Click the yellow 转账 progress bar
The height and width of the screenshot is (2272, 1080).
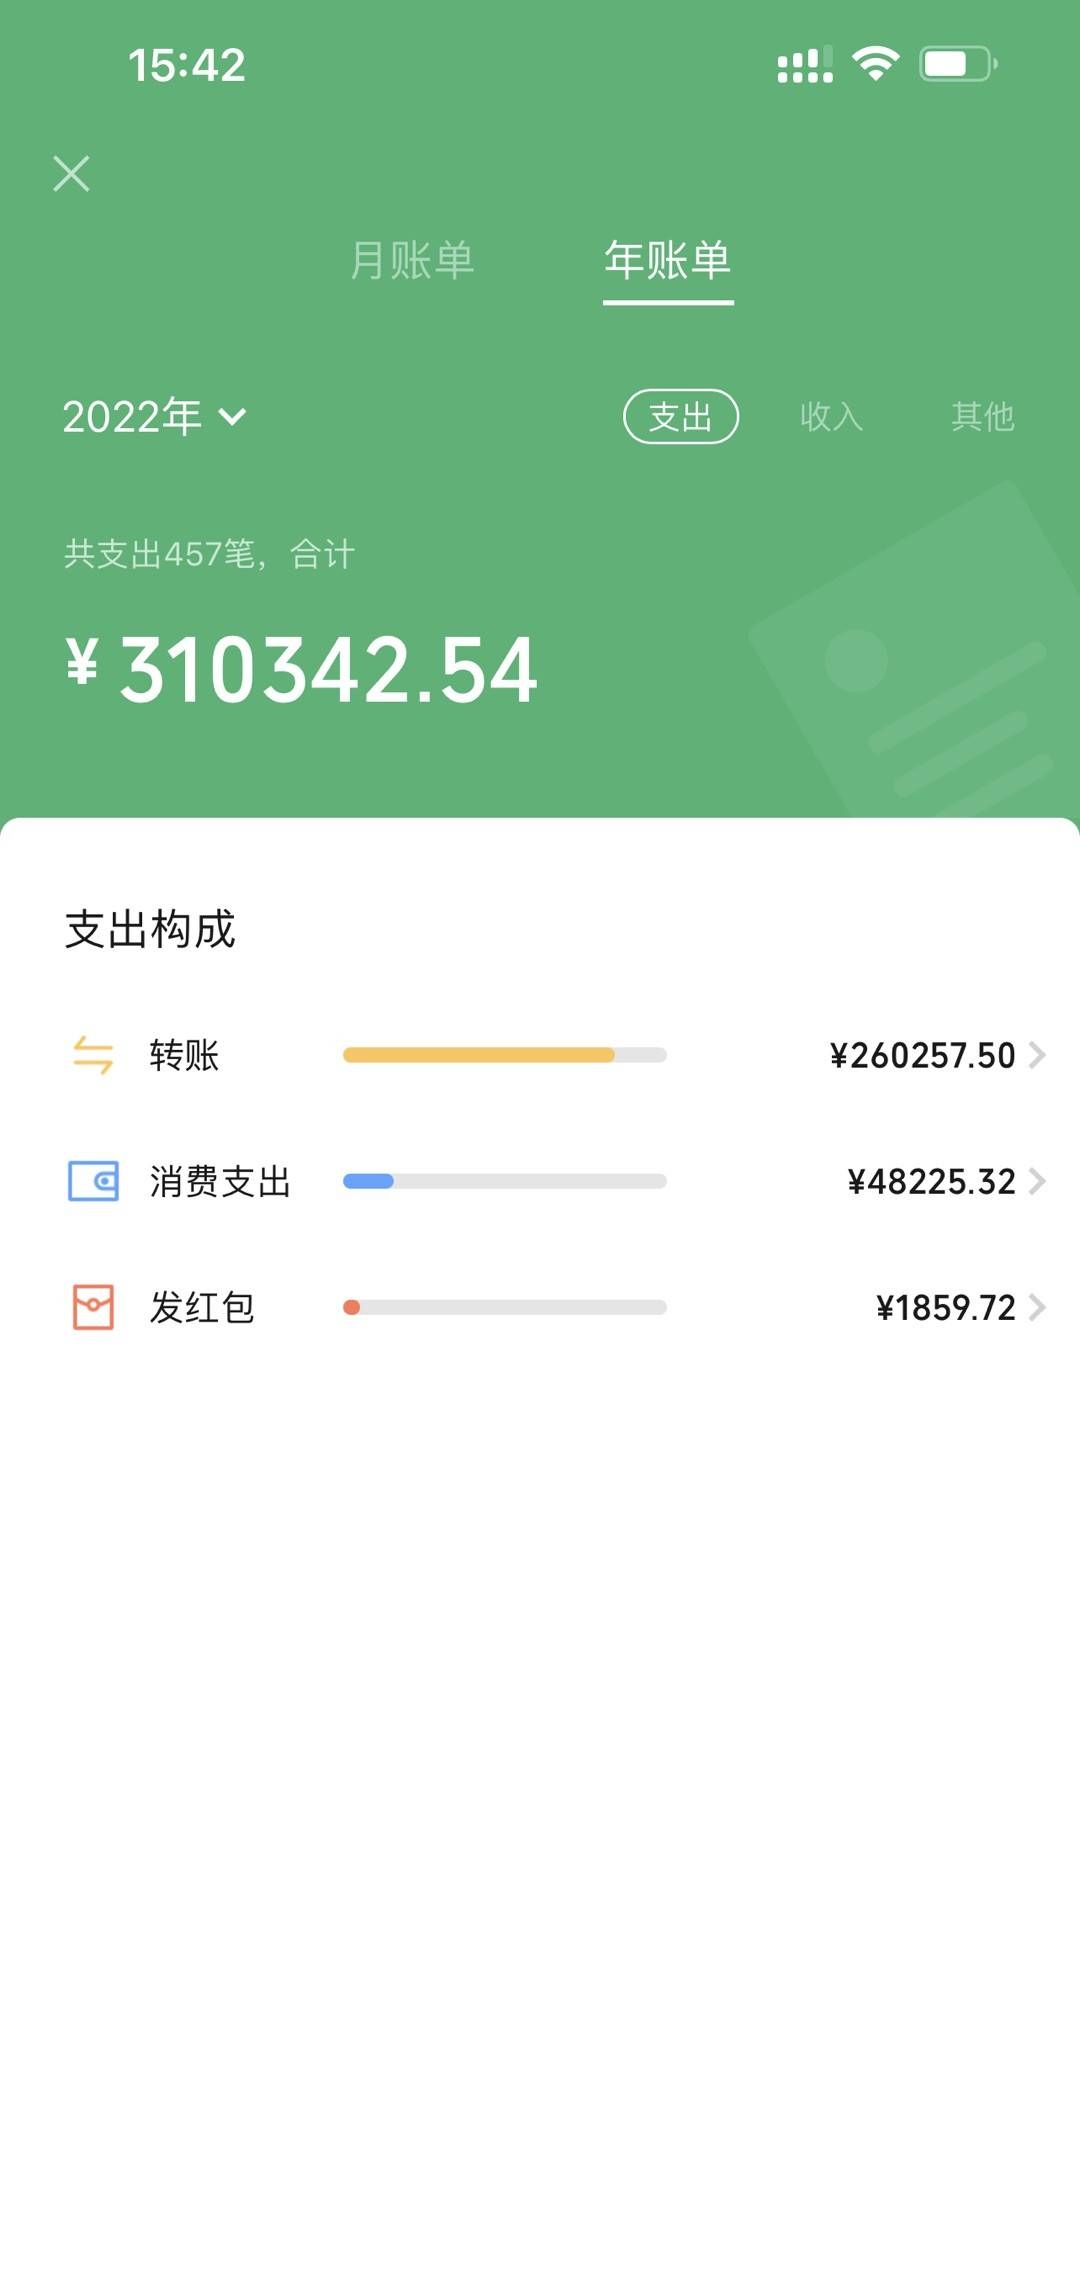[x=478, y=1055]
